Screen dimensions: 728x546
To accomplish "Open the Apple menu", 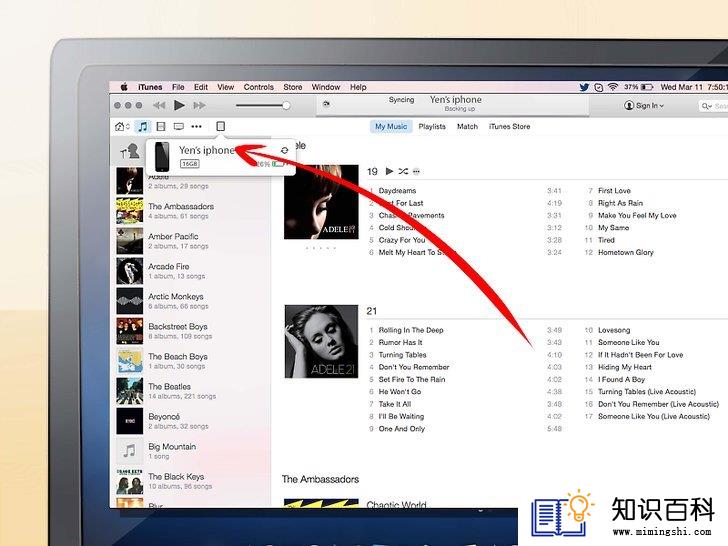I will (124, 87).
